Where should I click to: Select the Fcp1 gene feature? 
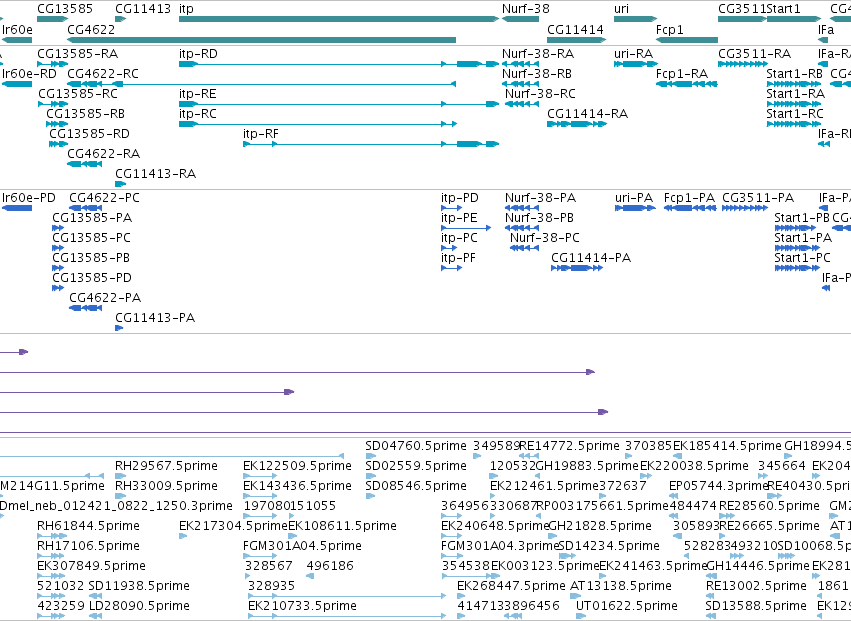coord(687,40)
